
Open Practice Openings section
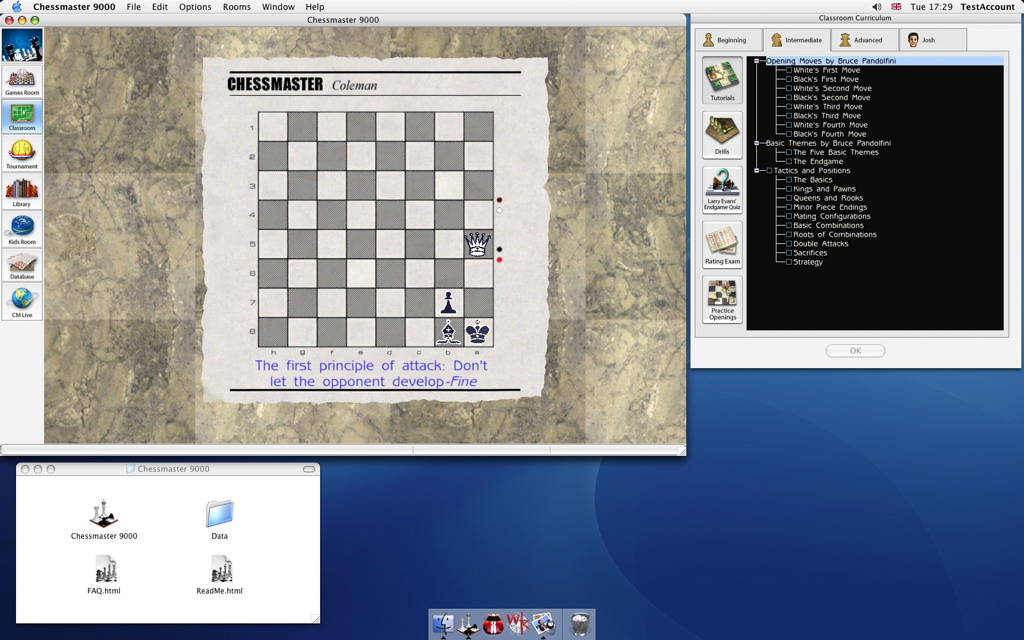(722, 300)
